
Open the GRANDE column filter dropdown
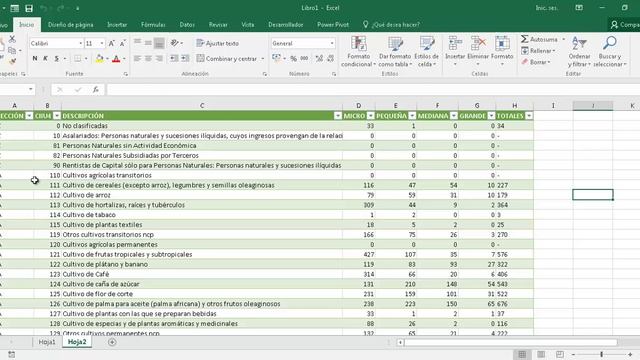[x=491, y=116]
